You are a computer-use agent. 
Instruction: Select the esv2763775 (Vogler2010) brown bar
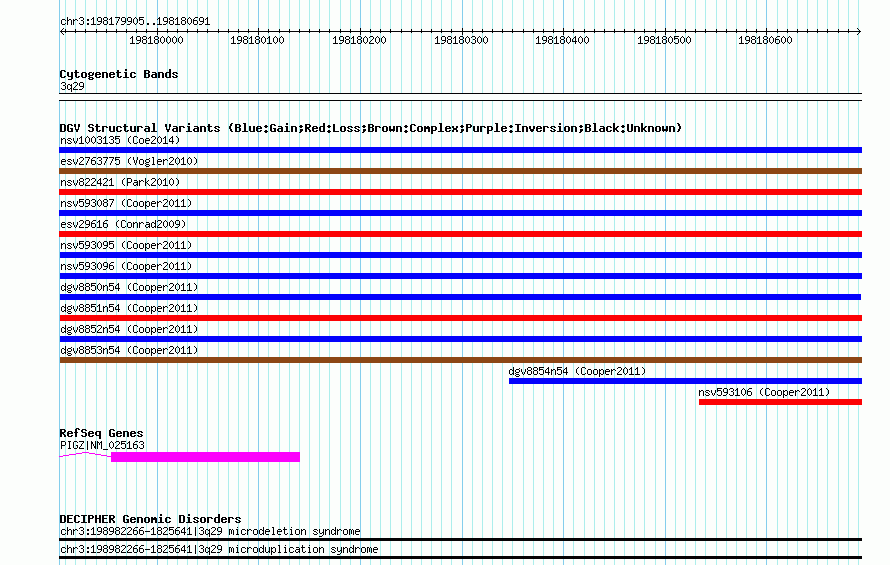pyautogui.click(x=460, y=171)
